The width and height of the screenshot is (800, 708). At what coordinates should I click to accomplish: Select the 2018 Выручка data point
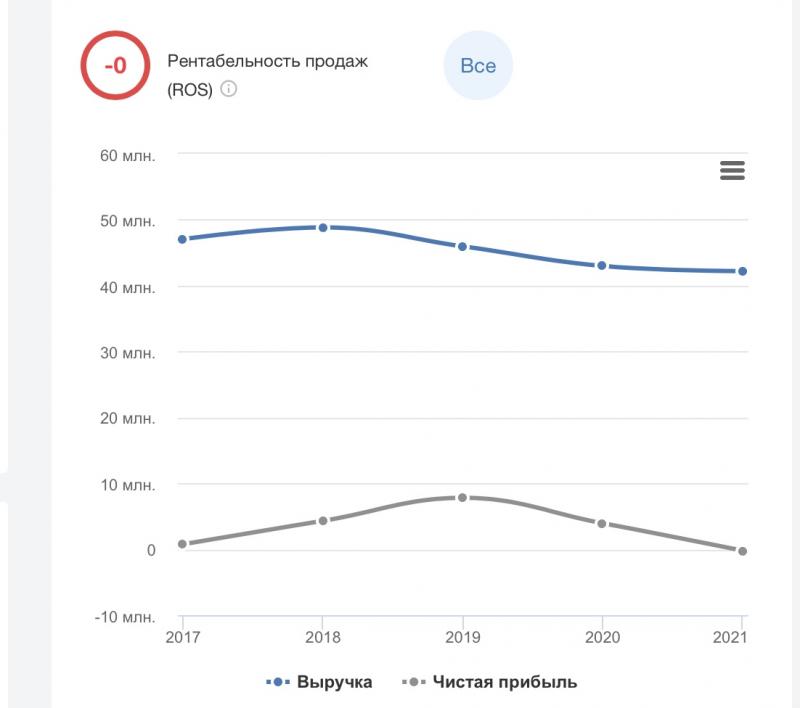click(x=323, y=228)
